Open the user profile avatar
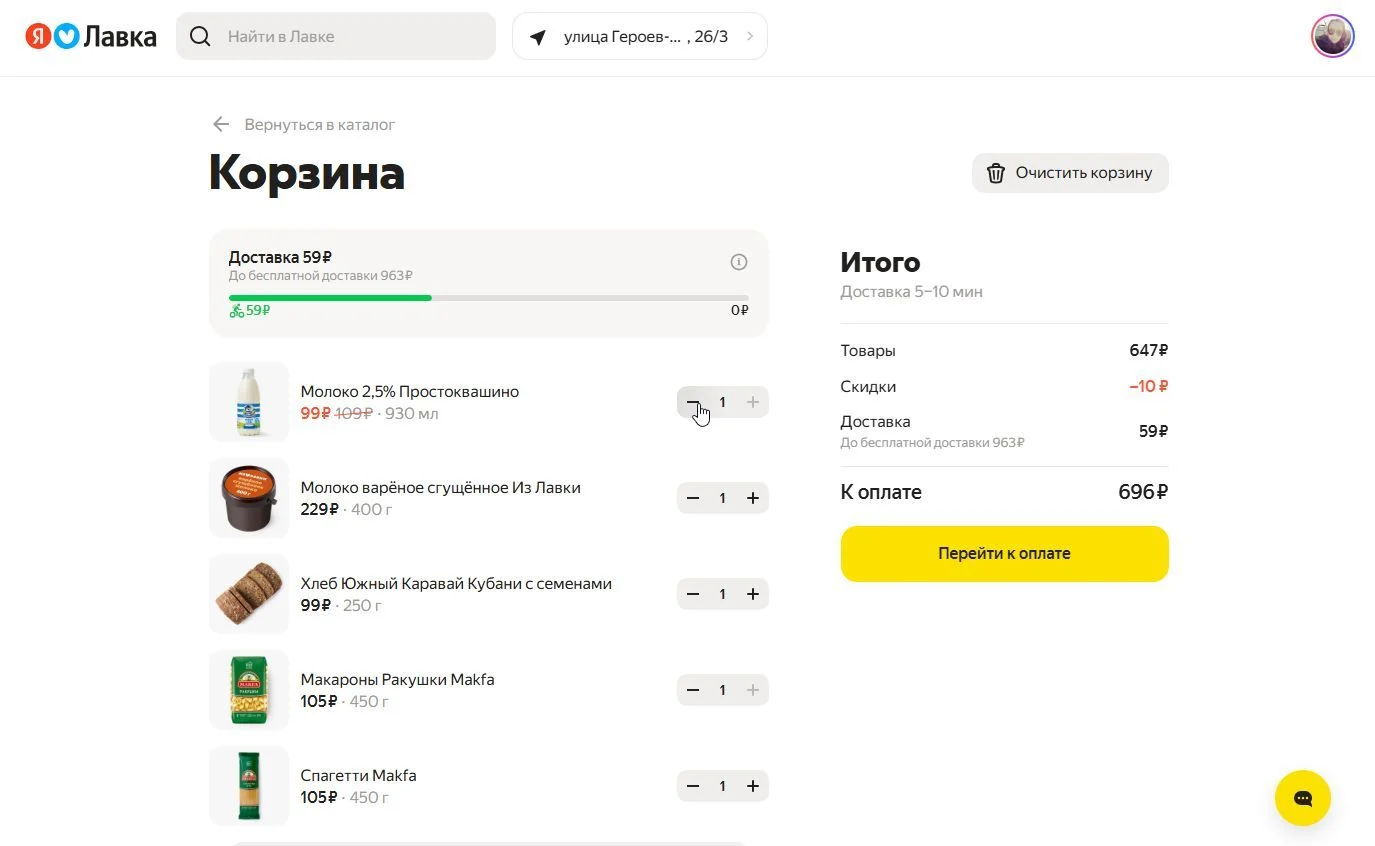This screenshot has height=846, width=1375. [1332, 37]
